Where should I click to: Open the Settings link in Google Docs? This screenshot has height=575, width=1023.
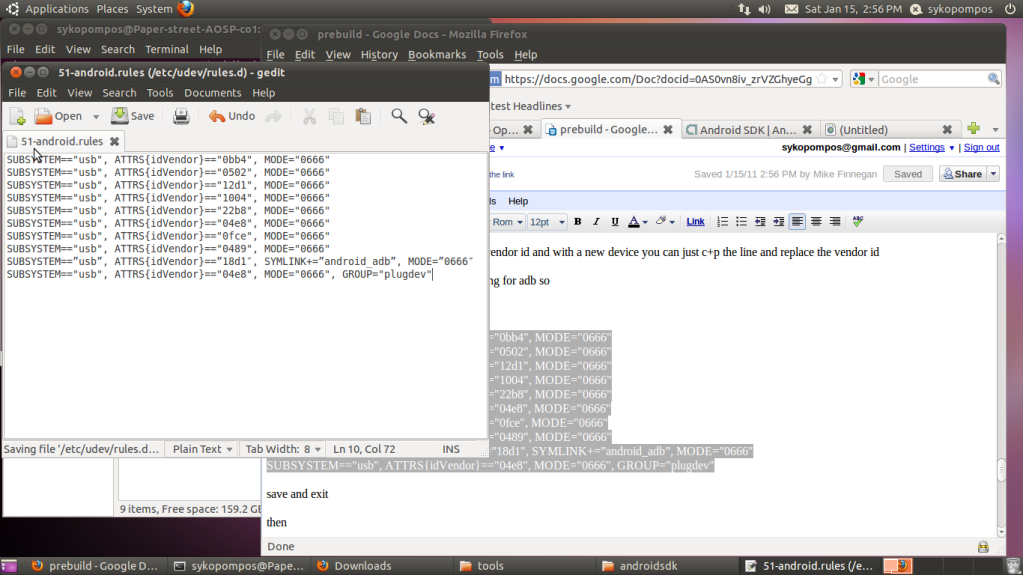(x=926, y=148)
